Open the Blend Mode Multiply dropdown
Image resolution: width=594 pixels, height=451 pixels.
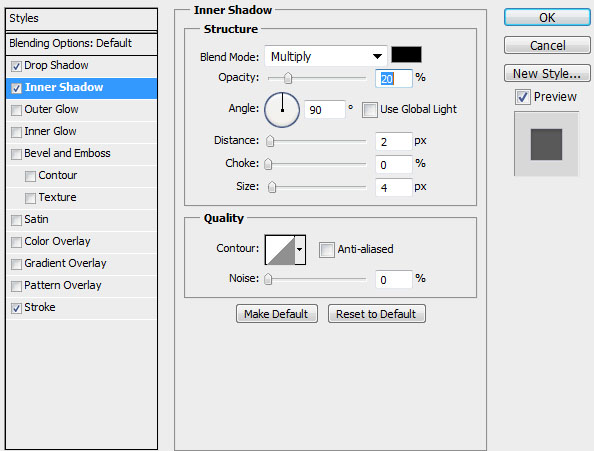pos(325,56)
